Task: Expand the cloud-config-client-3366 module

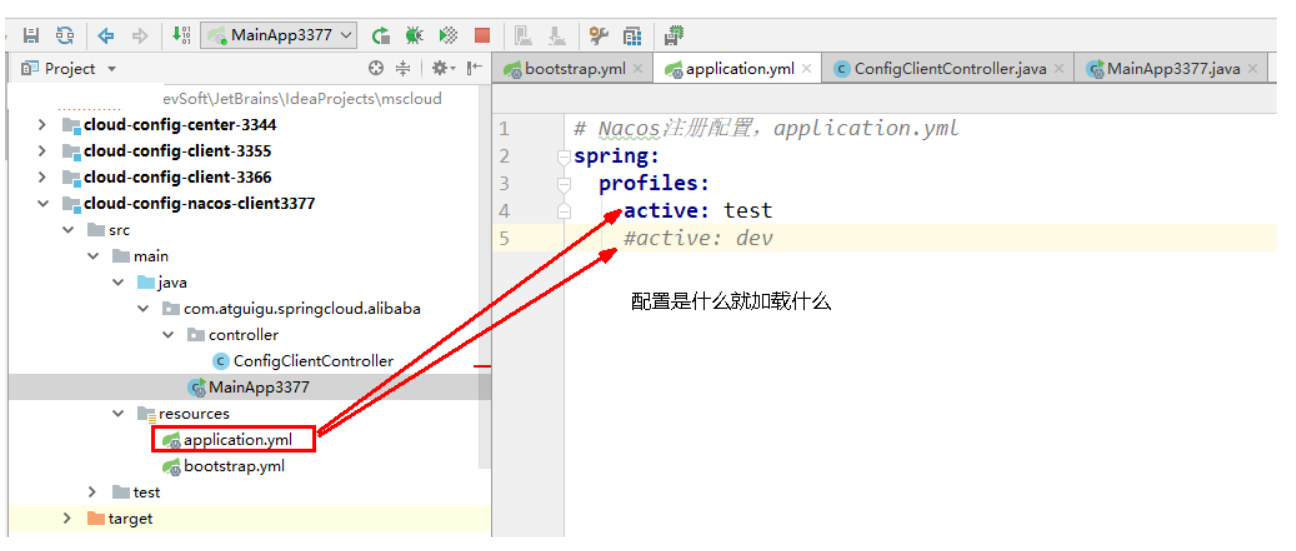Action: pyautogui.click(x=42, y=177)
